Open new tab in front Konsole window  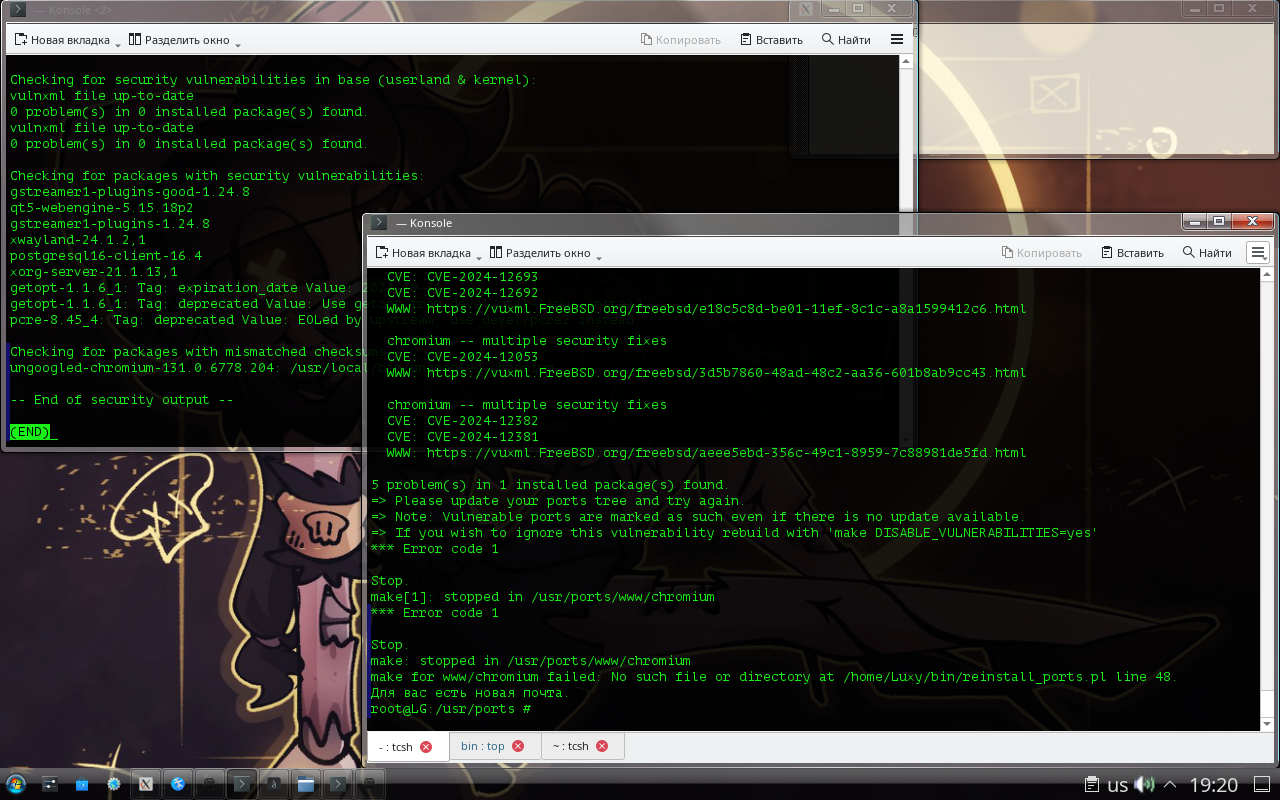(x=422, y=252)
